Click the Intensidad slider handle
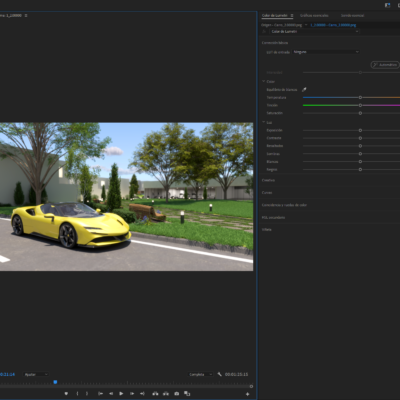The image size is (400, 400). [360, 72]
